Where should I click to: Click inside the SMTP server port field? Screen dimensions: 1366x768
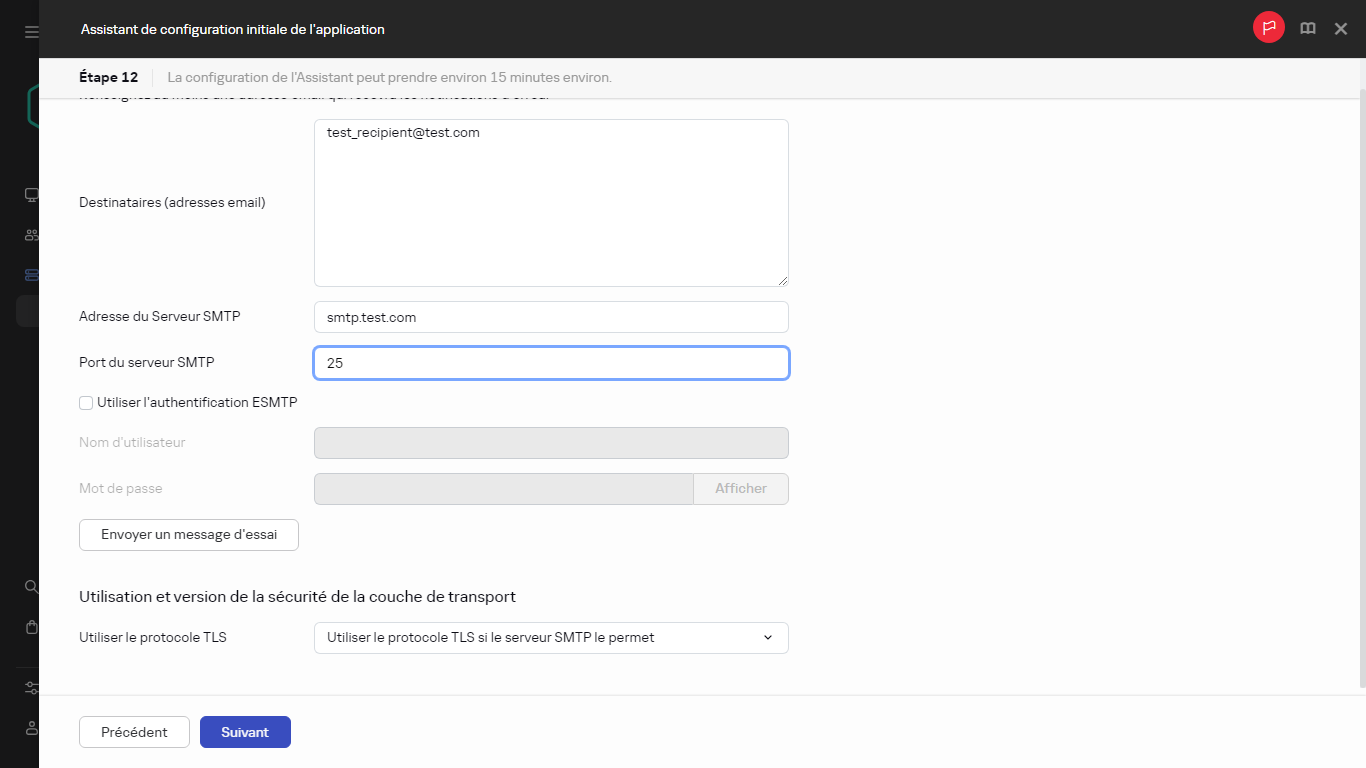coord(550,363)
